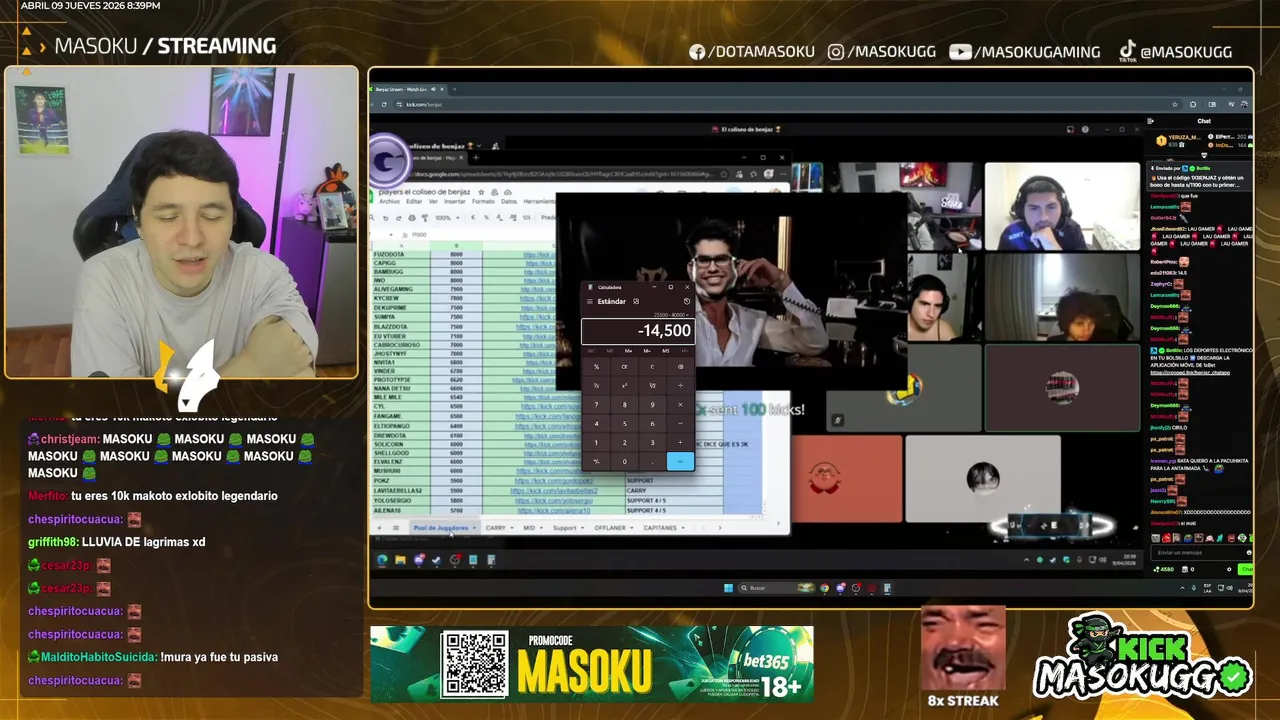Click the Windows Start button on taskbar

729,588
